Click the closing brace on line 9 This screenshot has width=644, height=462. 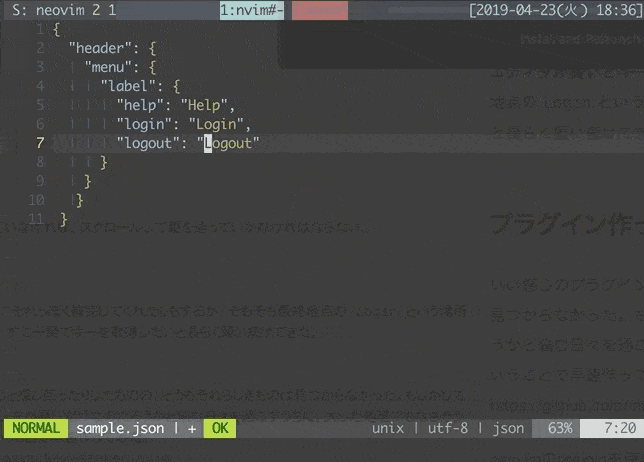pos(87,181)
